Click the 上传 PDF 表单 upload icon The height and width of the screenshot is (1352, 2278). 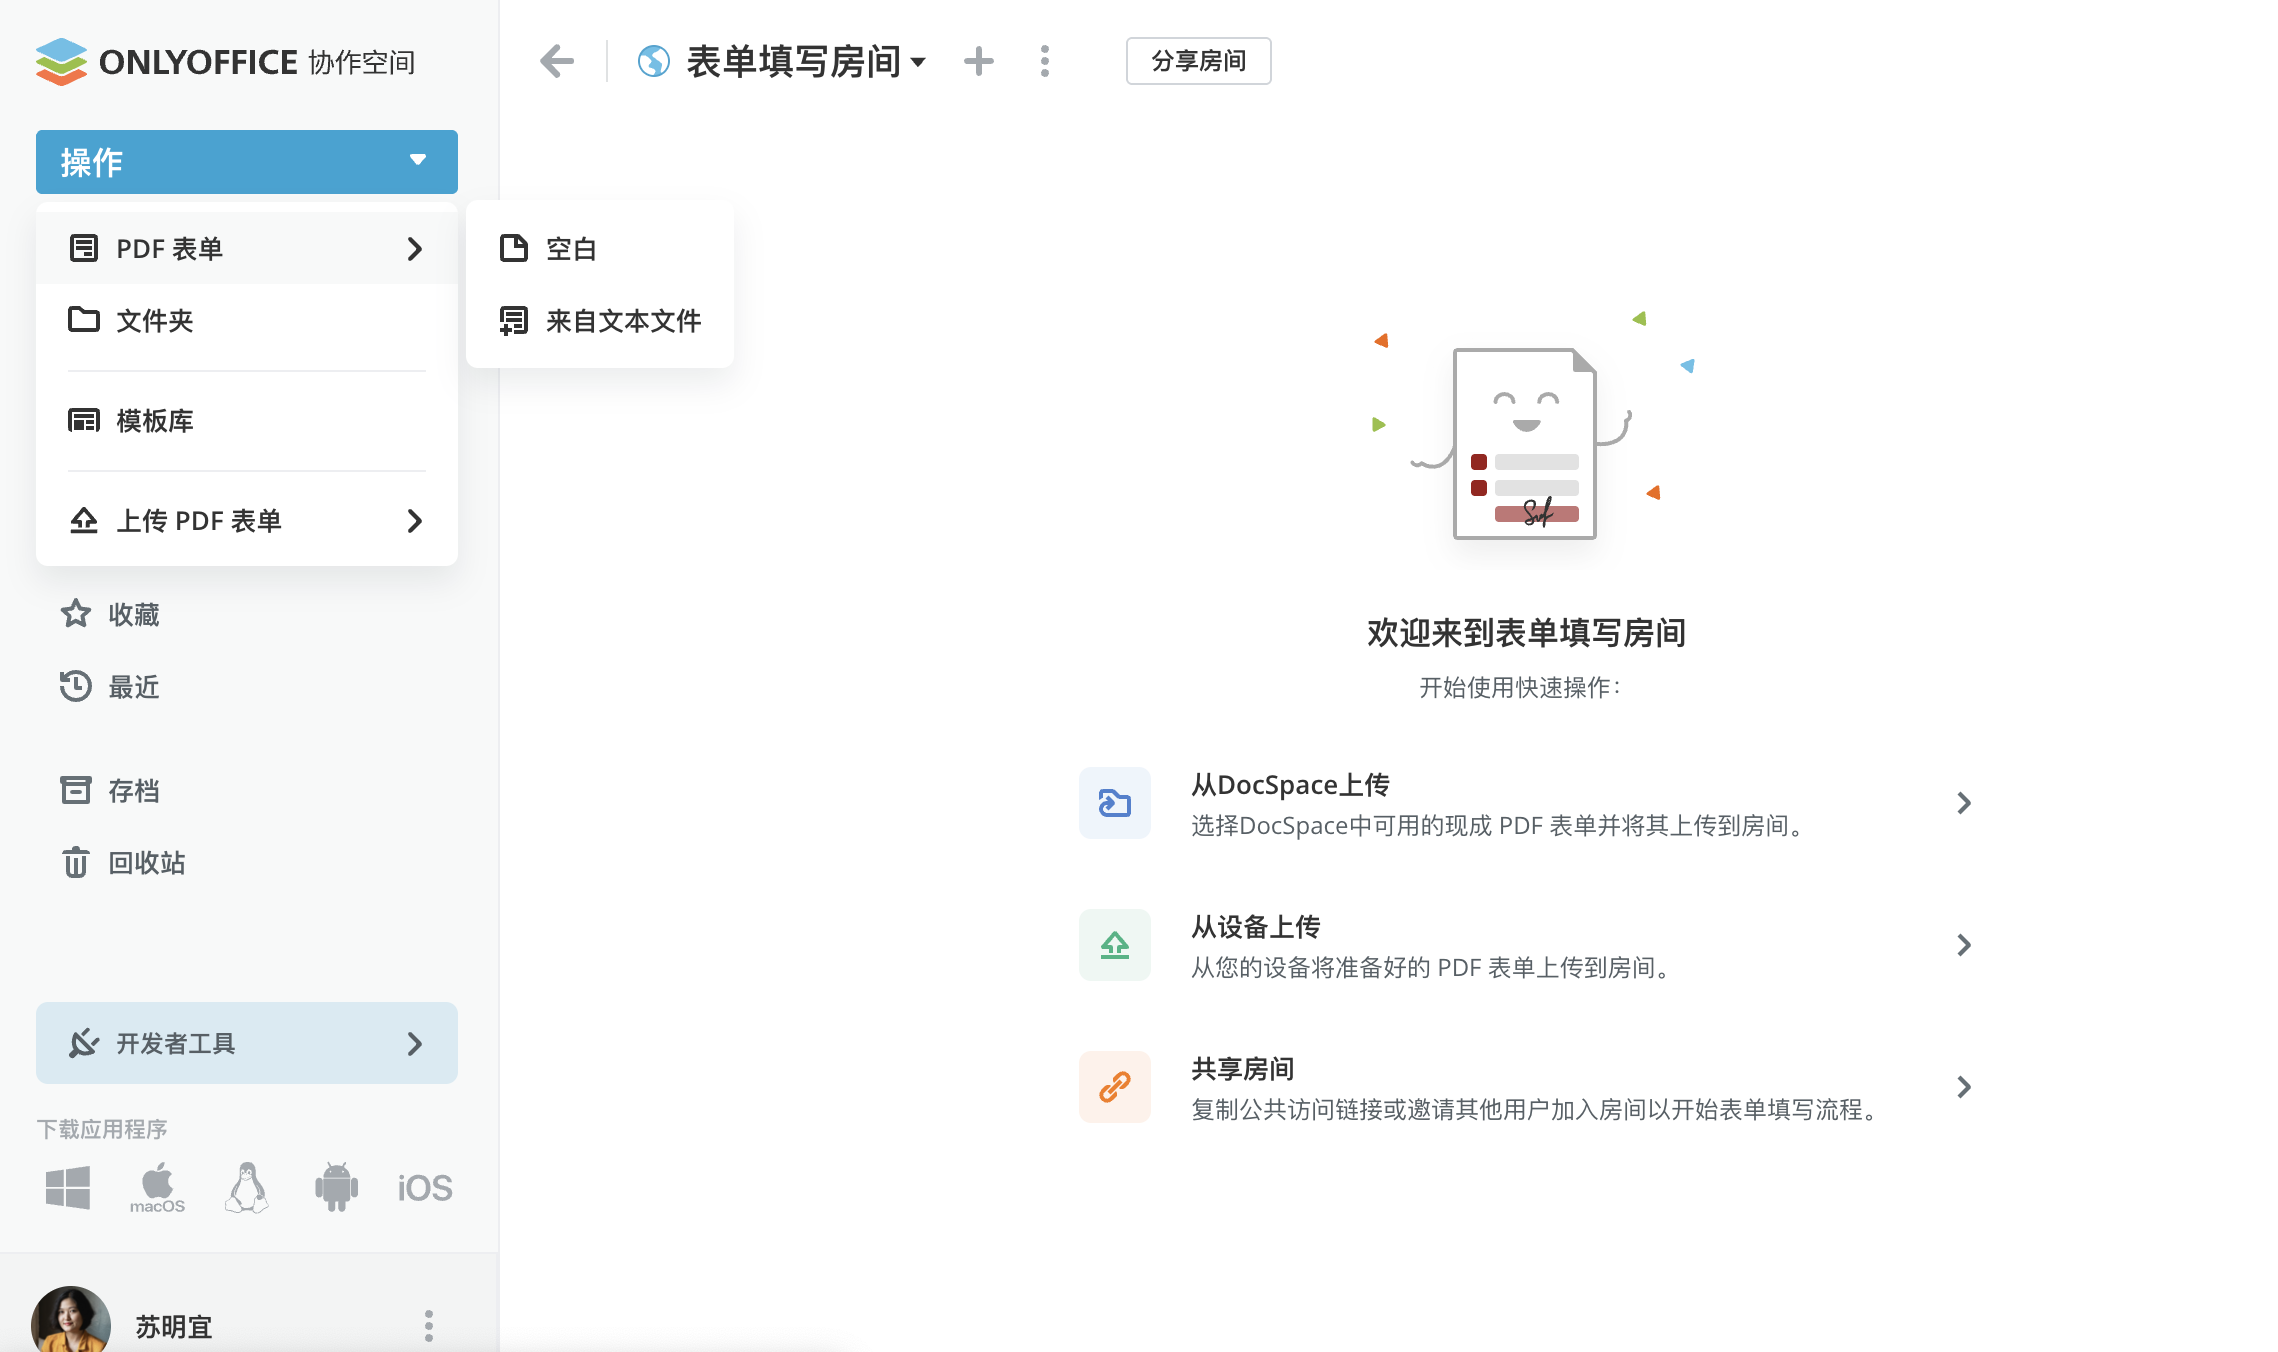[x=84, y=520]
